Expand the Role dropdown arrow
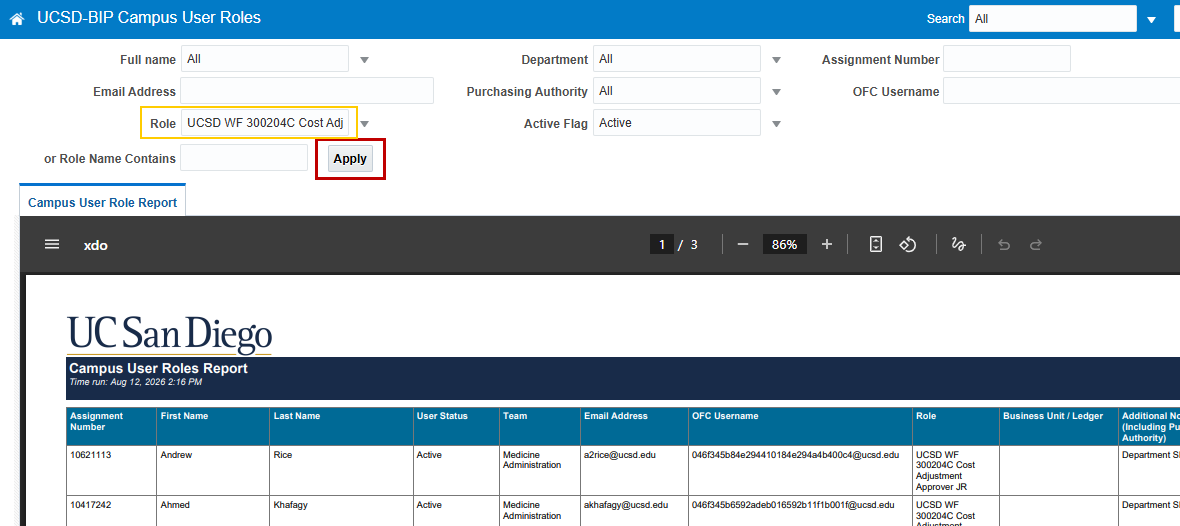This screenshot has height=526, width=1180. pyautogui.click(x=364, y=123)
